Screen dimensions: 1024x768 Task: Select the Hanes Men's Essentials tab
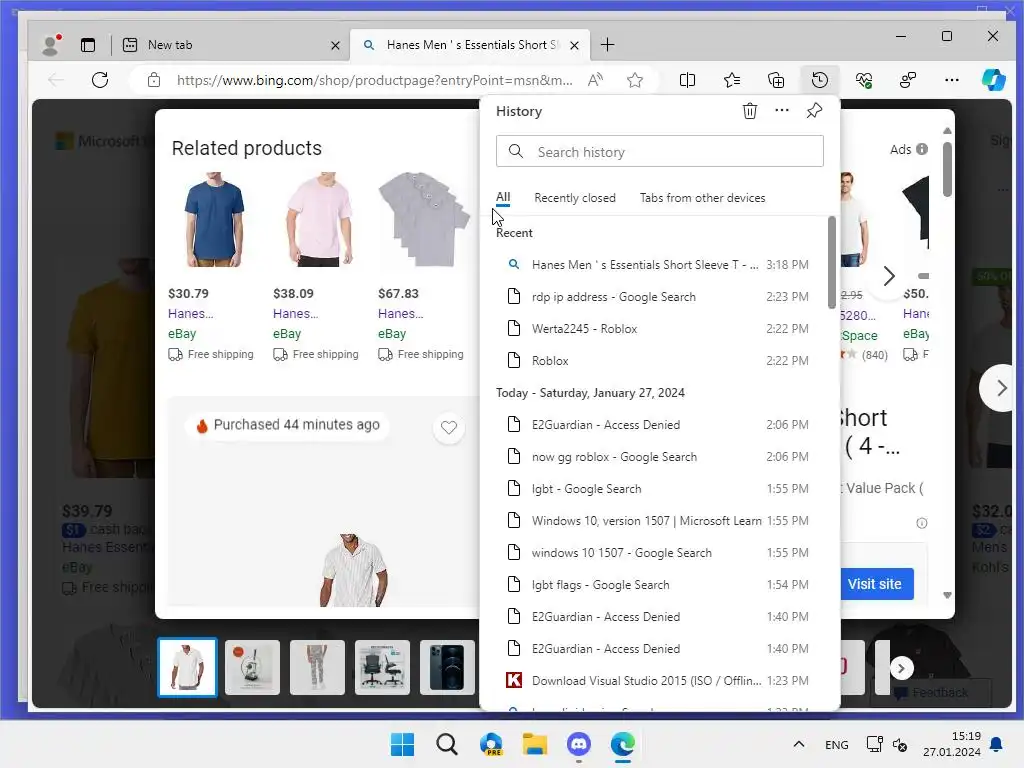click(x=472, y=45)
